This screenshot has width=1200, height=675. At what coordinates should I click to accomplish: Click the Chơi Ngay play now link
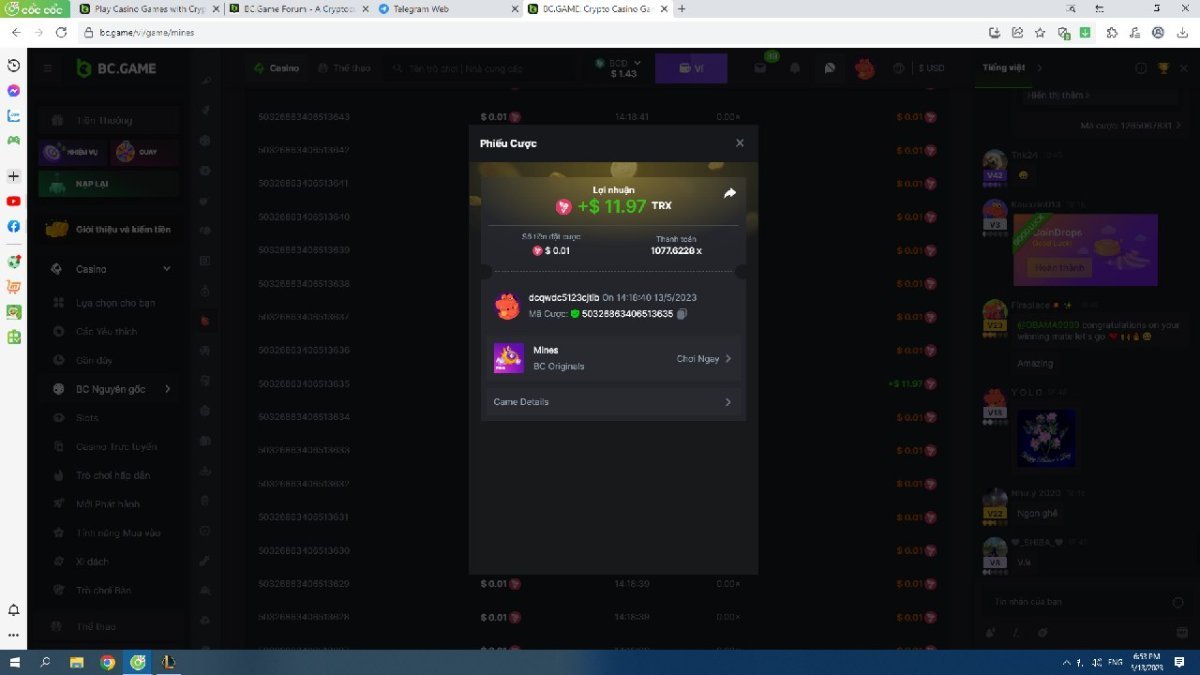click(x=703, y=358)
